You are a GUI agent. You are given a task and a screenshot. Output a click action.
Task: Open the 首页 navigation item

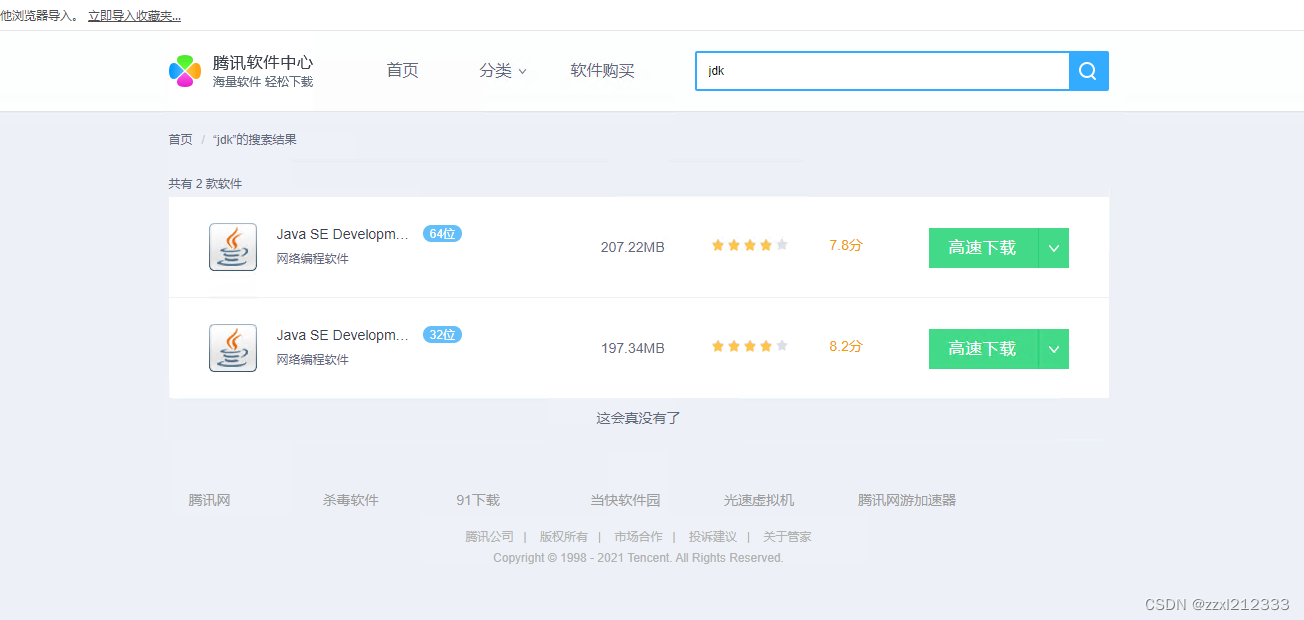(x=403, y=71)
